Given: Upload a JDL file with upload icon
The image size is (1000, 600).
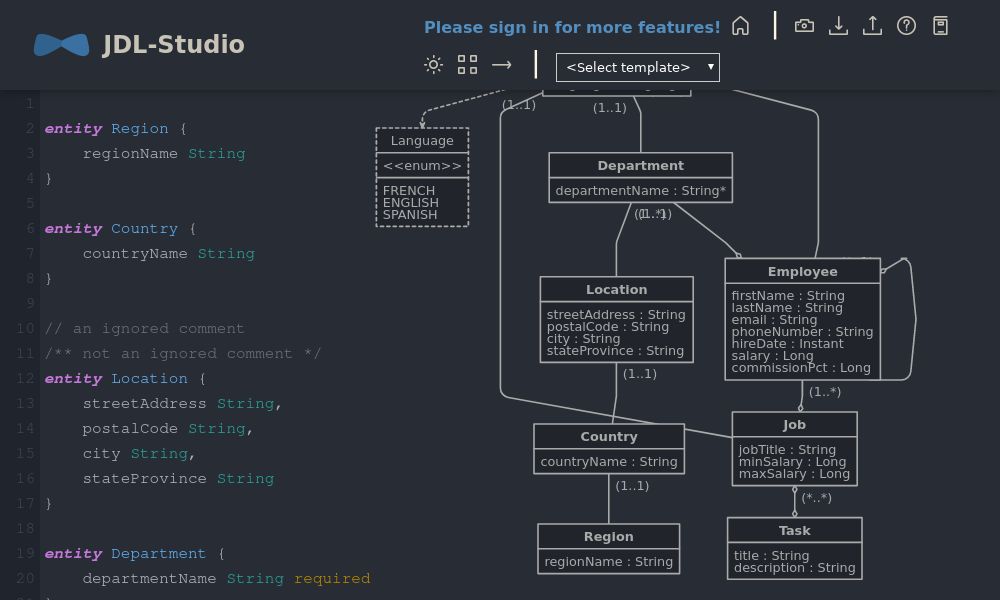Looking at the screenshot, I should point(872,25).
